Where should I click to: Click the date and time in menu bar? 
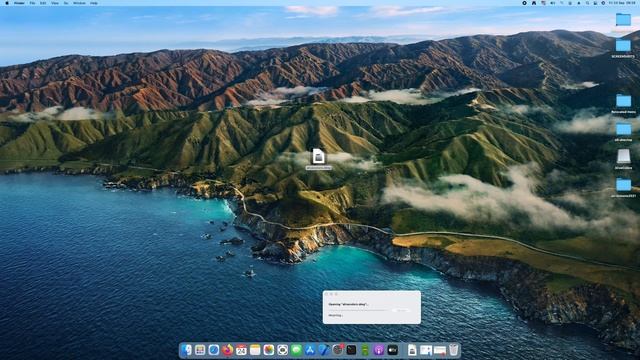[622, 3]
